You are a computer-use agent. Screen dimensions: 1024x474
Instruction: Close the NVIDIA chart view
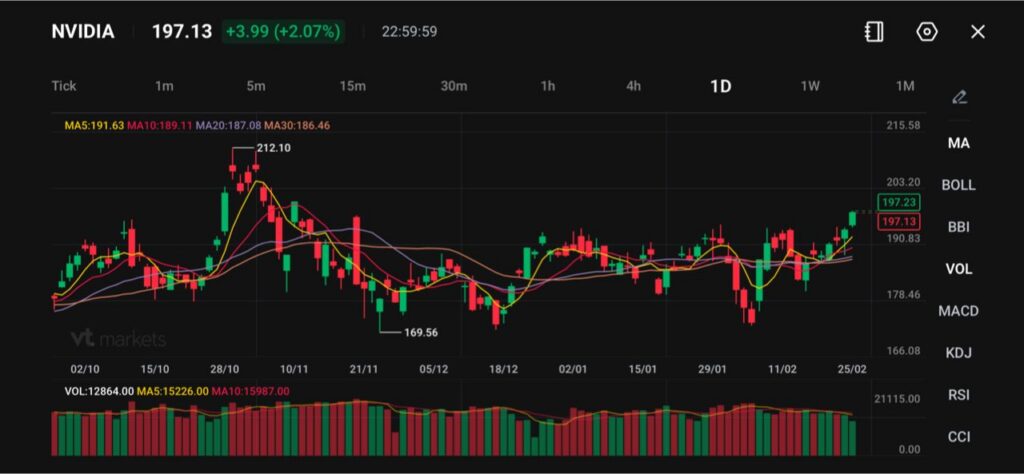(x=978, y=32)
